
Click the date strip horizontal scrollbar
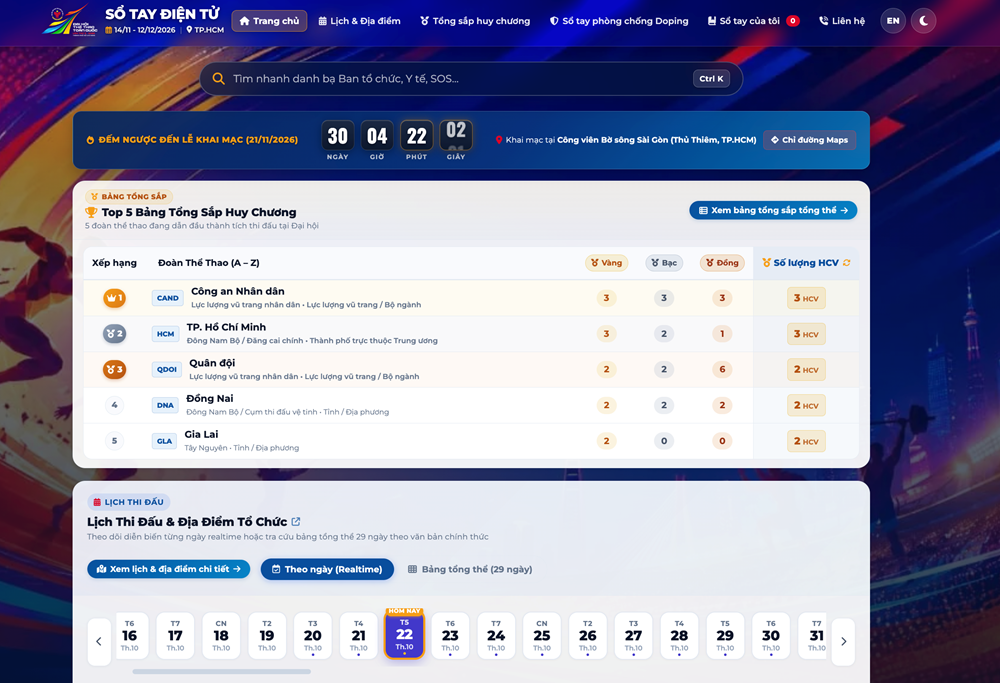click(221, 672)
